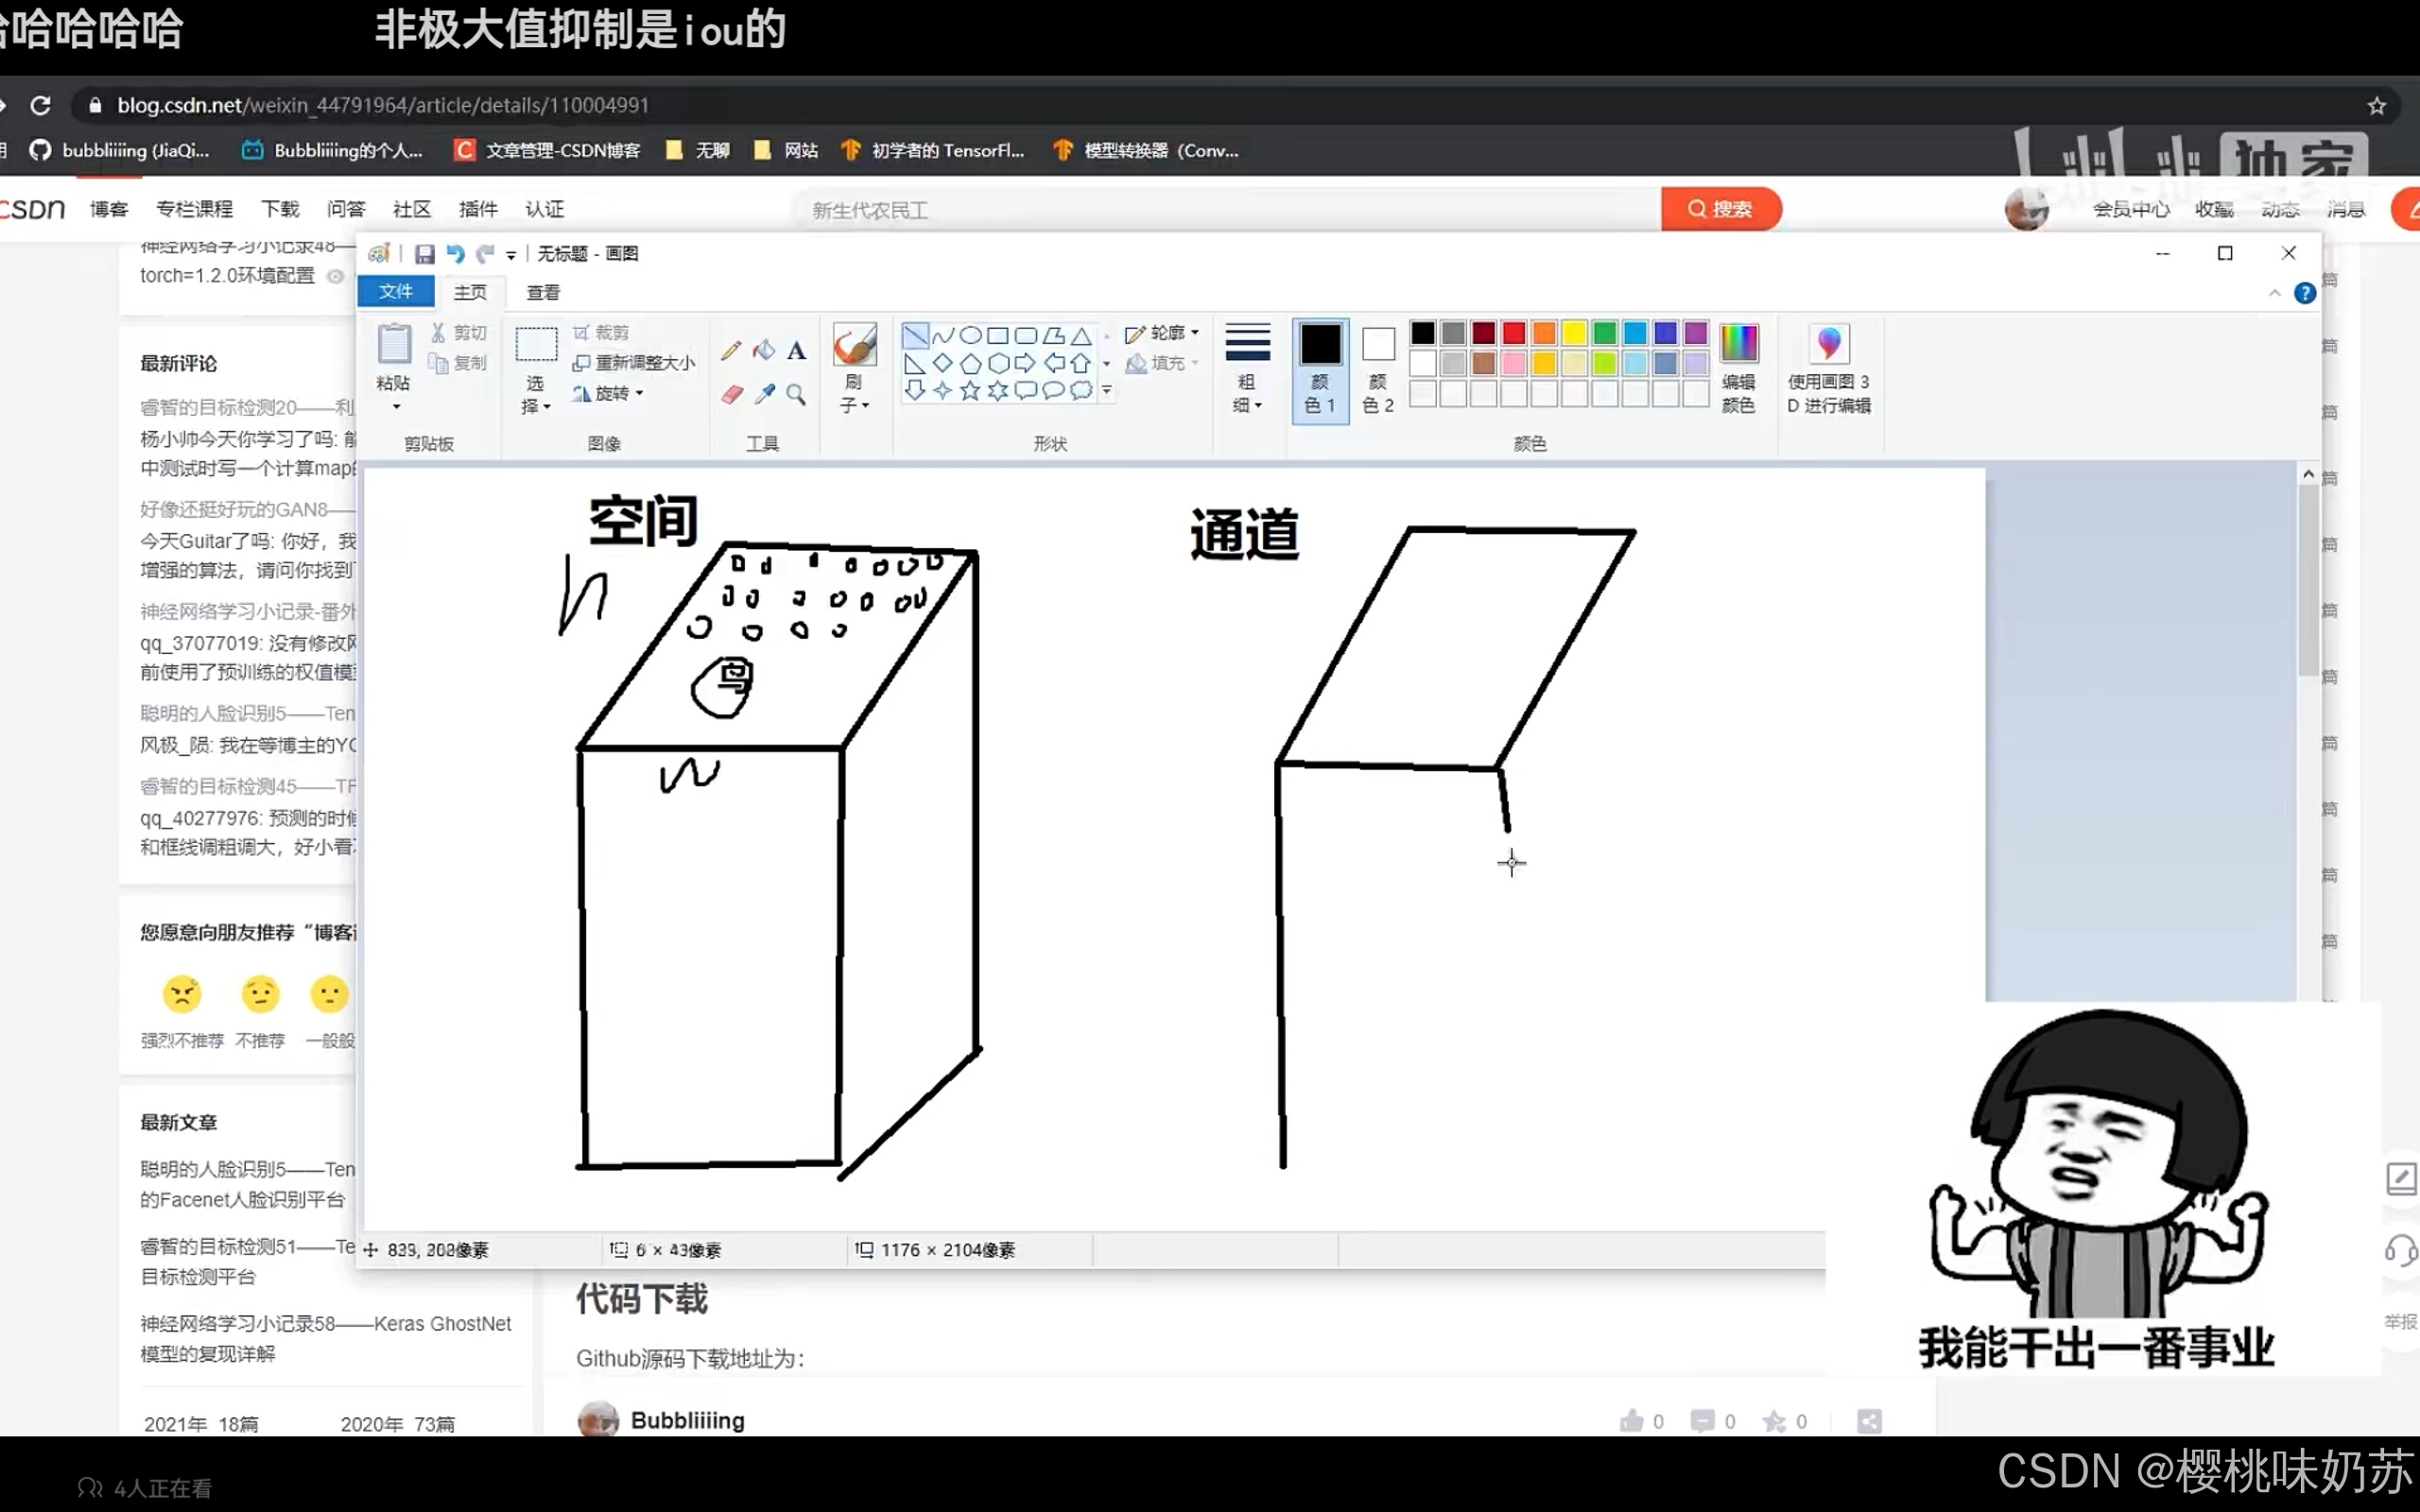
Task: Click the five-point star shape
Action: click(x=970, y=391)
